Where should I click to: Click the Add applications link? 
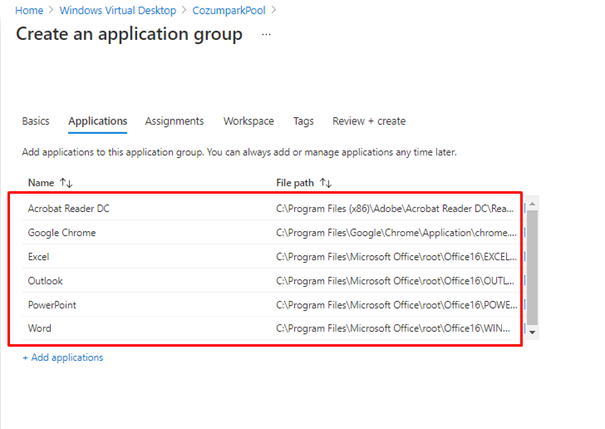[x=63, y=358]
